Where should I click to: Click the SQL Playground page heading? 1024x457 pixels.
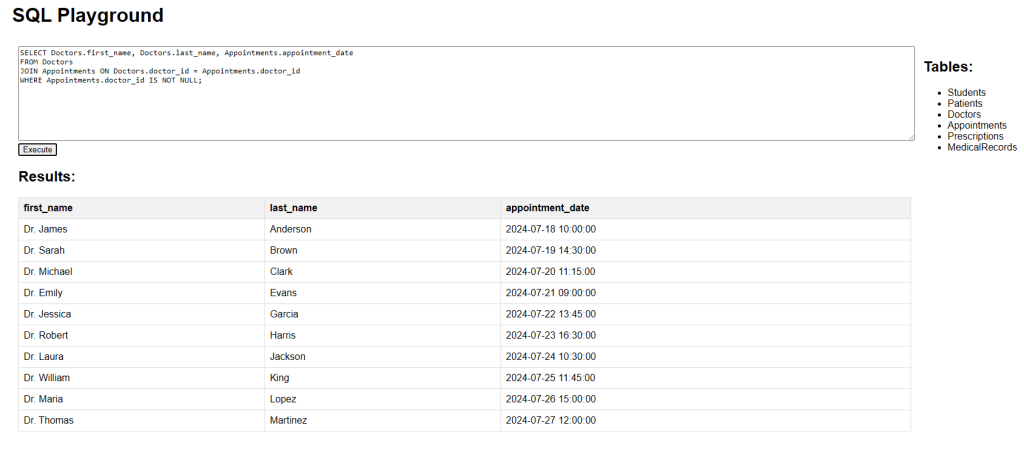88,15
